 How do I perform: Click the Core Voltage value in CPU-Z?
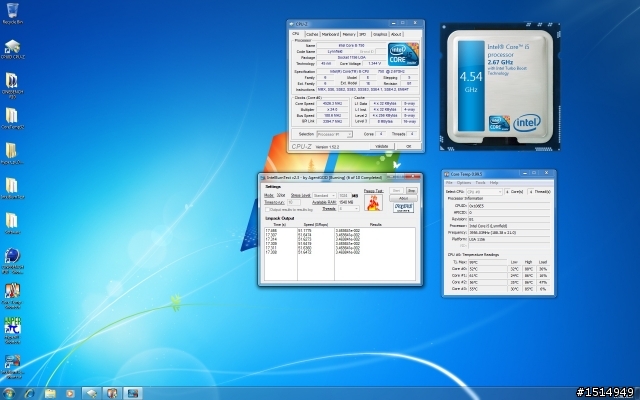(x=374, y=64)
